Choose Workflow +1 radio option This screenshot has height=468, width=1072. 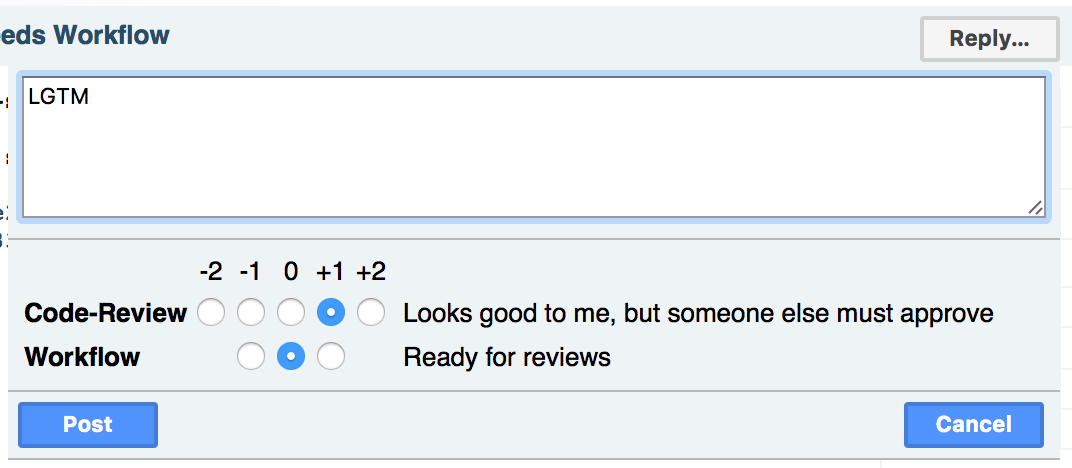331,357
